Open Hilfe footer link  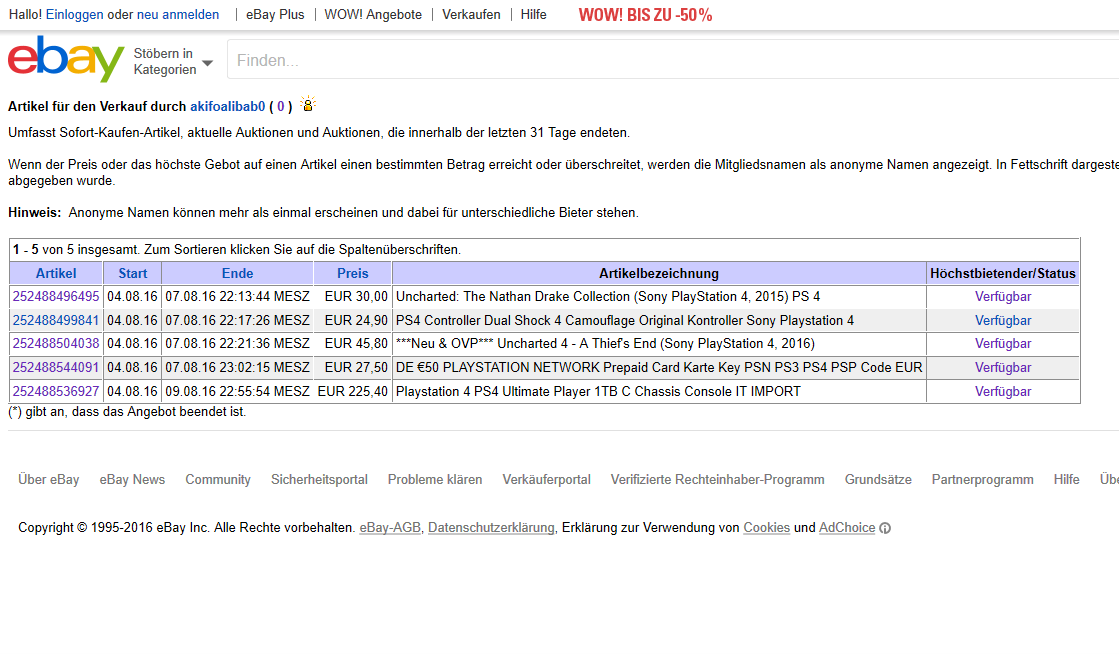click(1066, 480)
